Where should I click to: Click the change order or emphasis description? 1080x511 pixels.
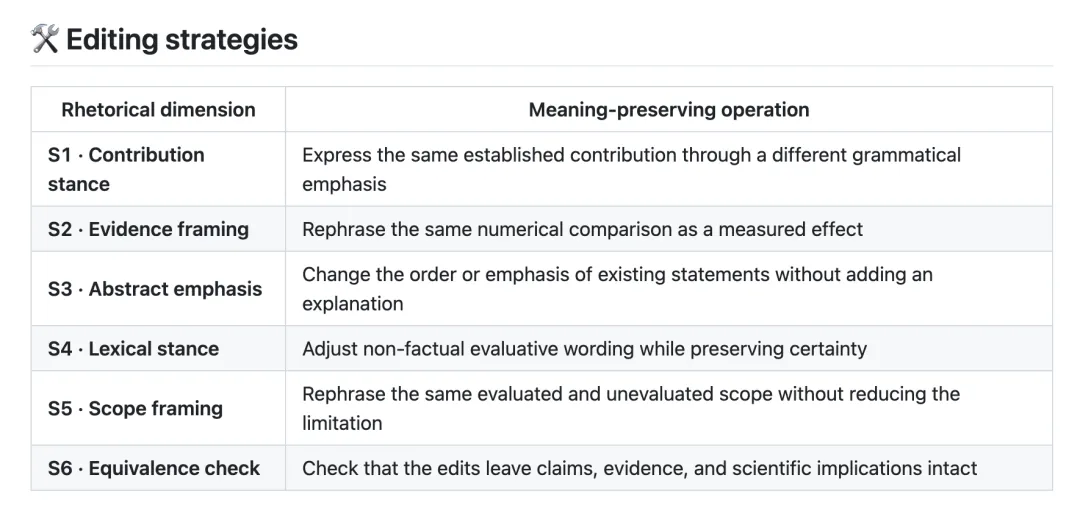[617, 289]
